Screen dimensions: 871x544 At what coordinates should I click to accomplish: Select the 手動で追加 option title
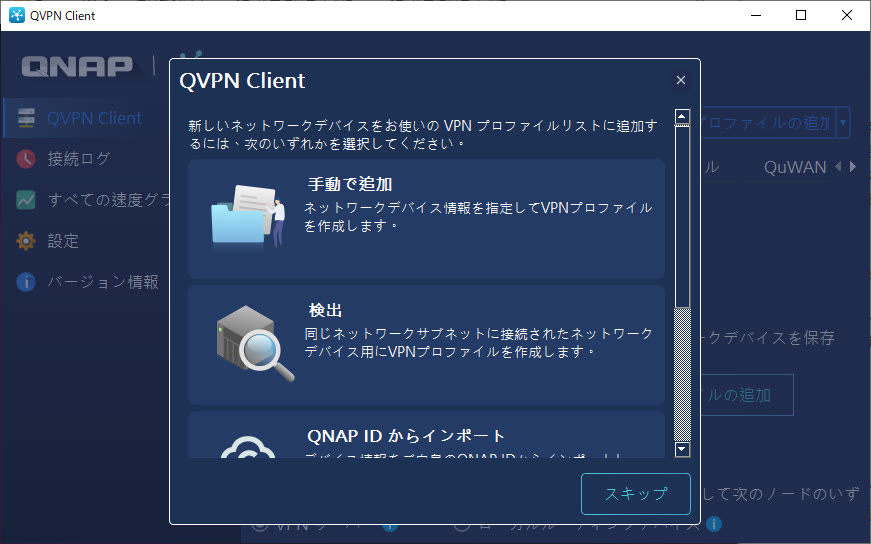tap(350, 185)
